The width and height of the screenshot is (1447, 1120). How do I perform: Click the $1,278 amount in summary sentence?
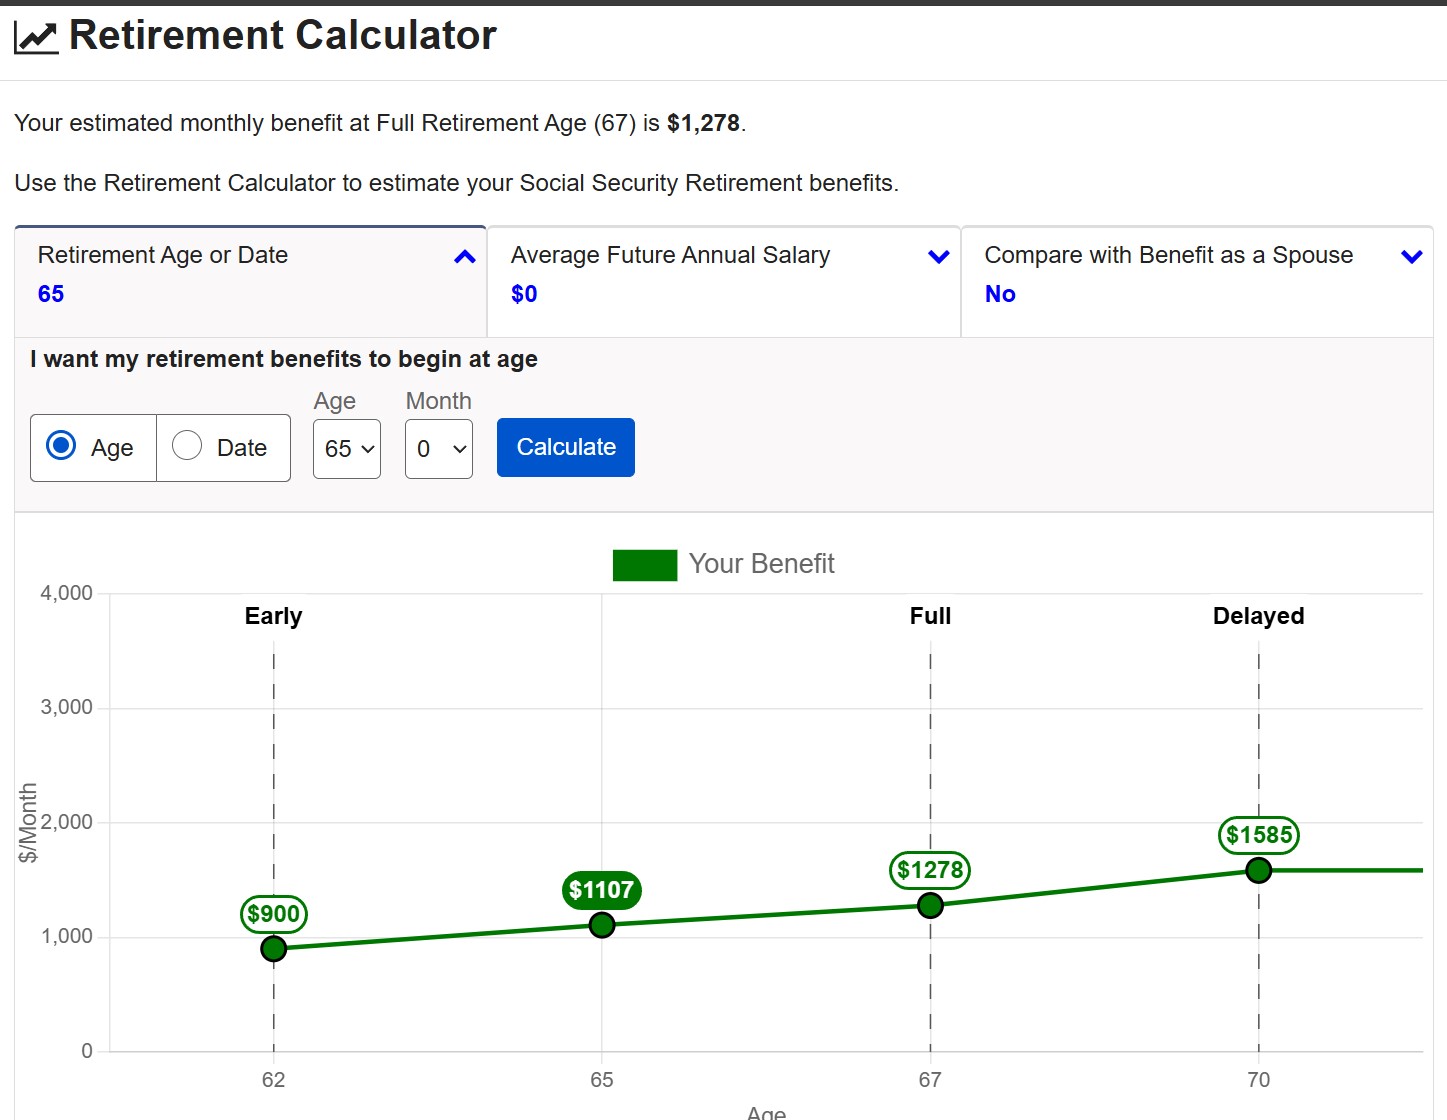[703, 123]
